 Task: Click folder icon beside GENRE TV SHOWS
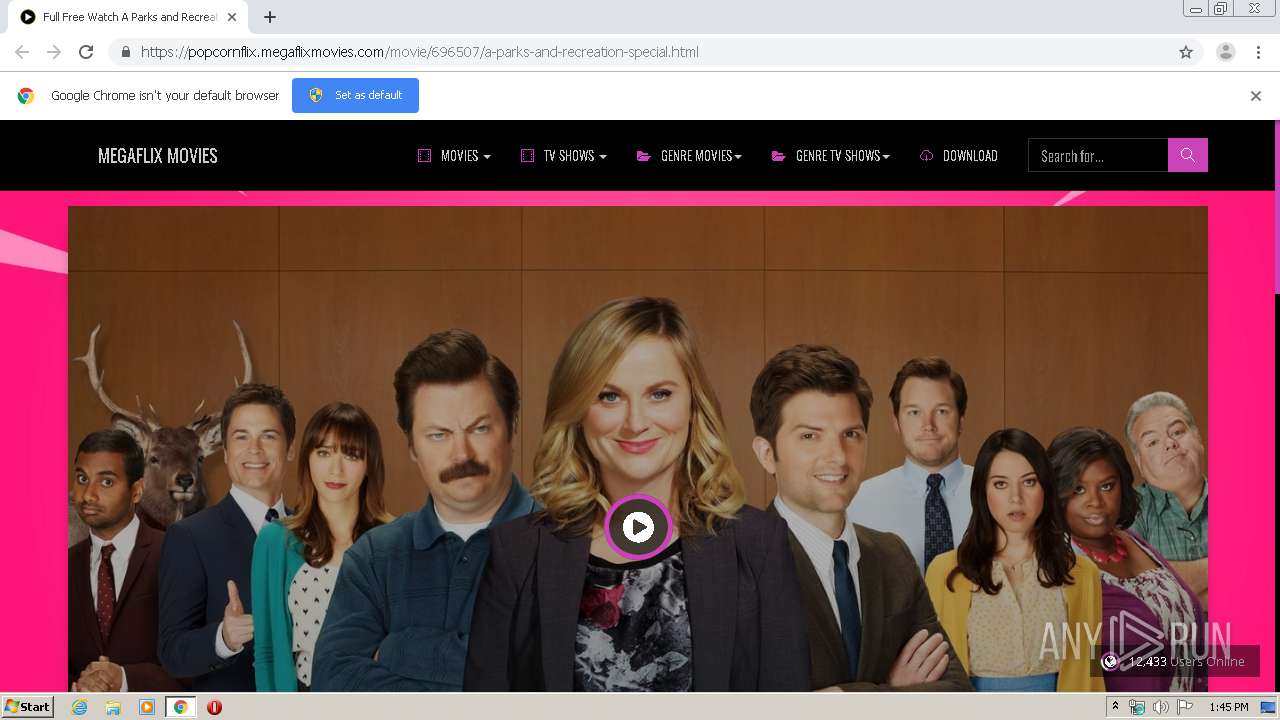click(778, 156)
